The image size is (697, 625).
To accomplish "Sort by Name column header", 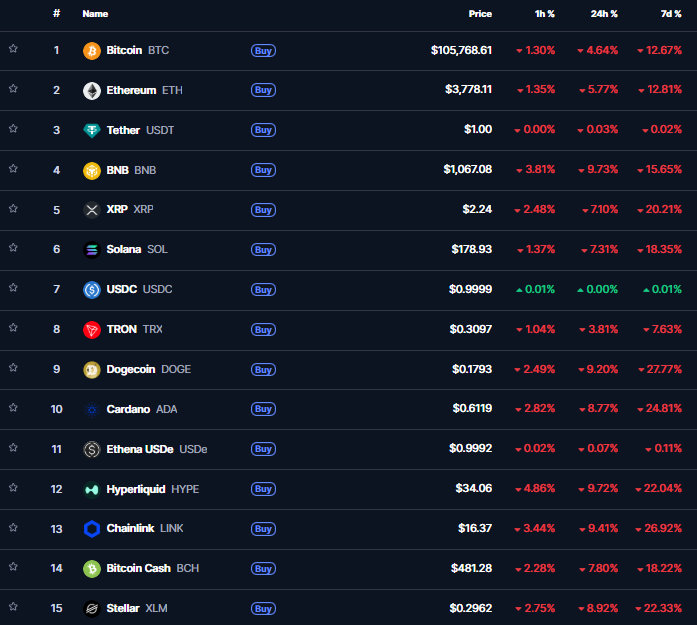I will pos(95,14).
